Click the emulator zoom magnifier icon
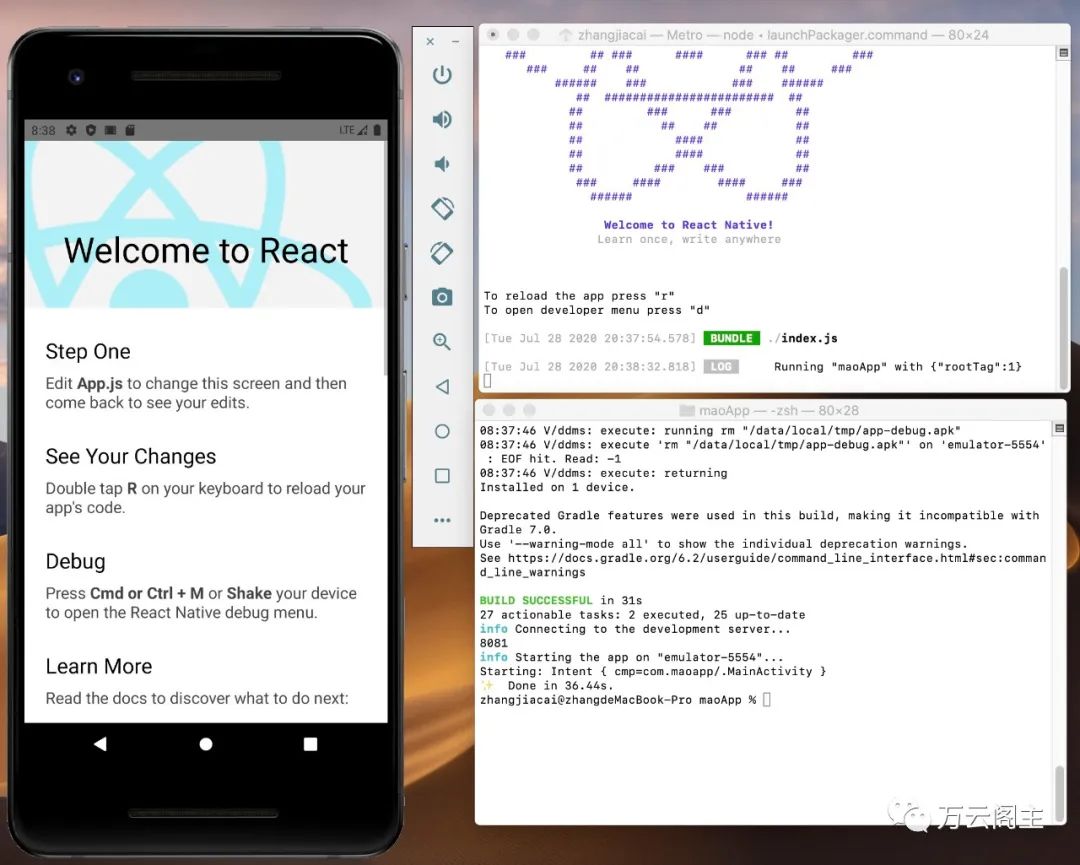Viewport: 1080px width, 865px height. (x=442, y=342)
